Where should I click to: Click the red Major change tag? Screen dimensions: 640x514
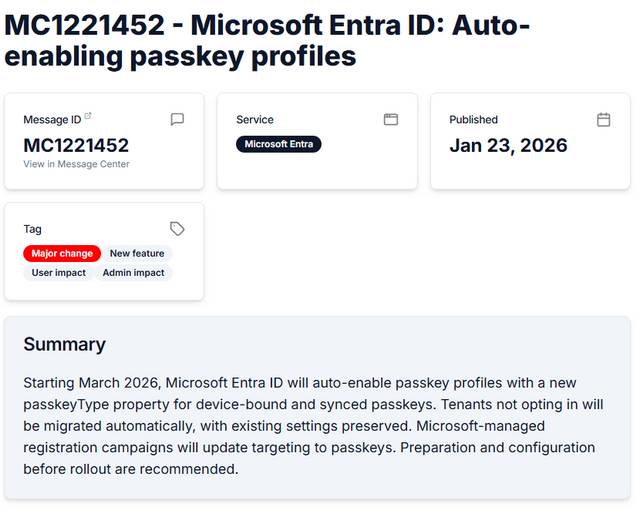62,254
